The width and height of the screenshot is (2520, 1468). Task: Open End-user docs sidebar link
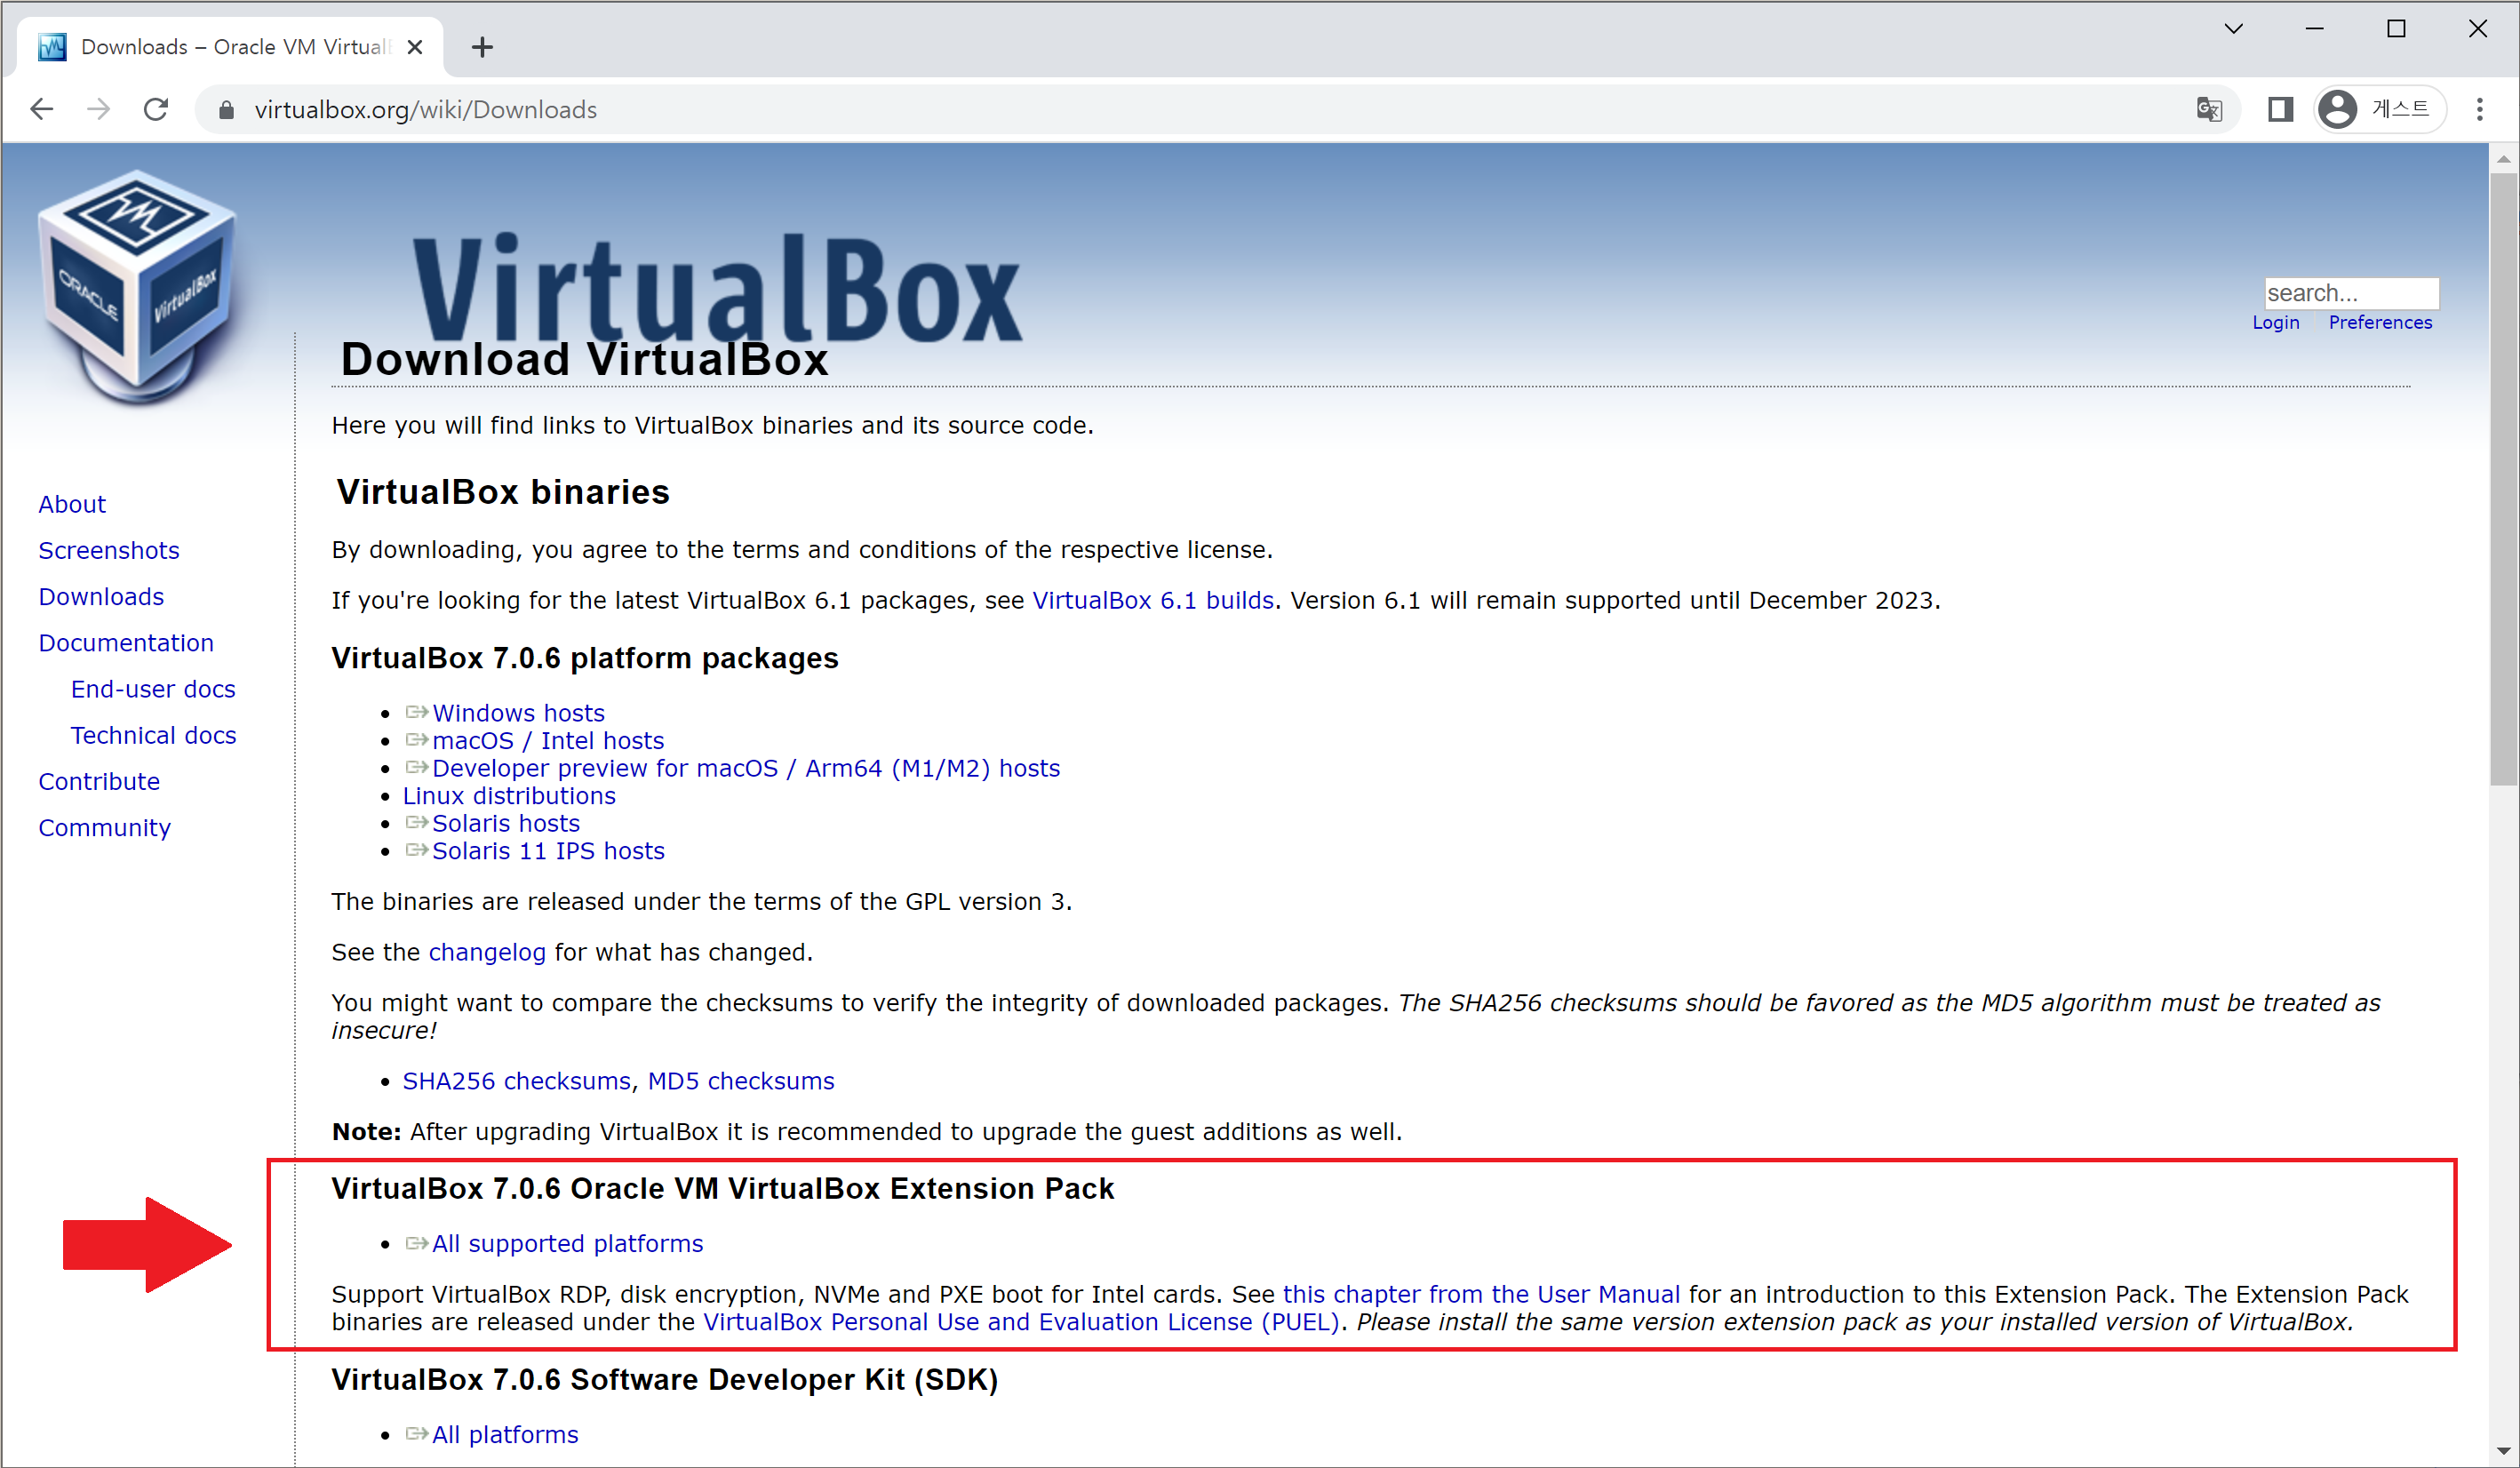[153, 688]
